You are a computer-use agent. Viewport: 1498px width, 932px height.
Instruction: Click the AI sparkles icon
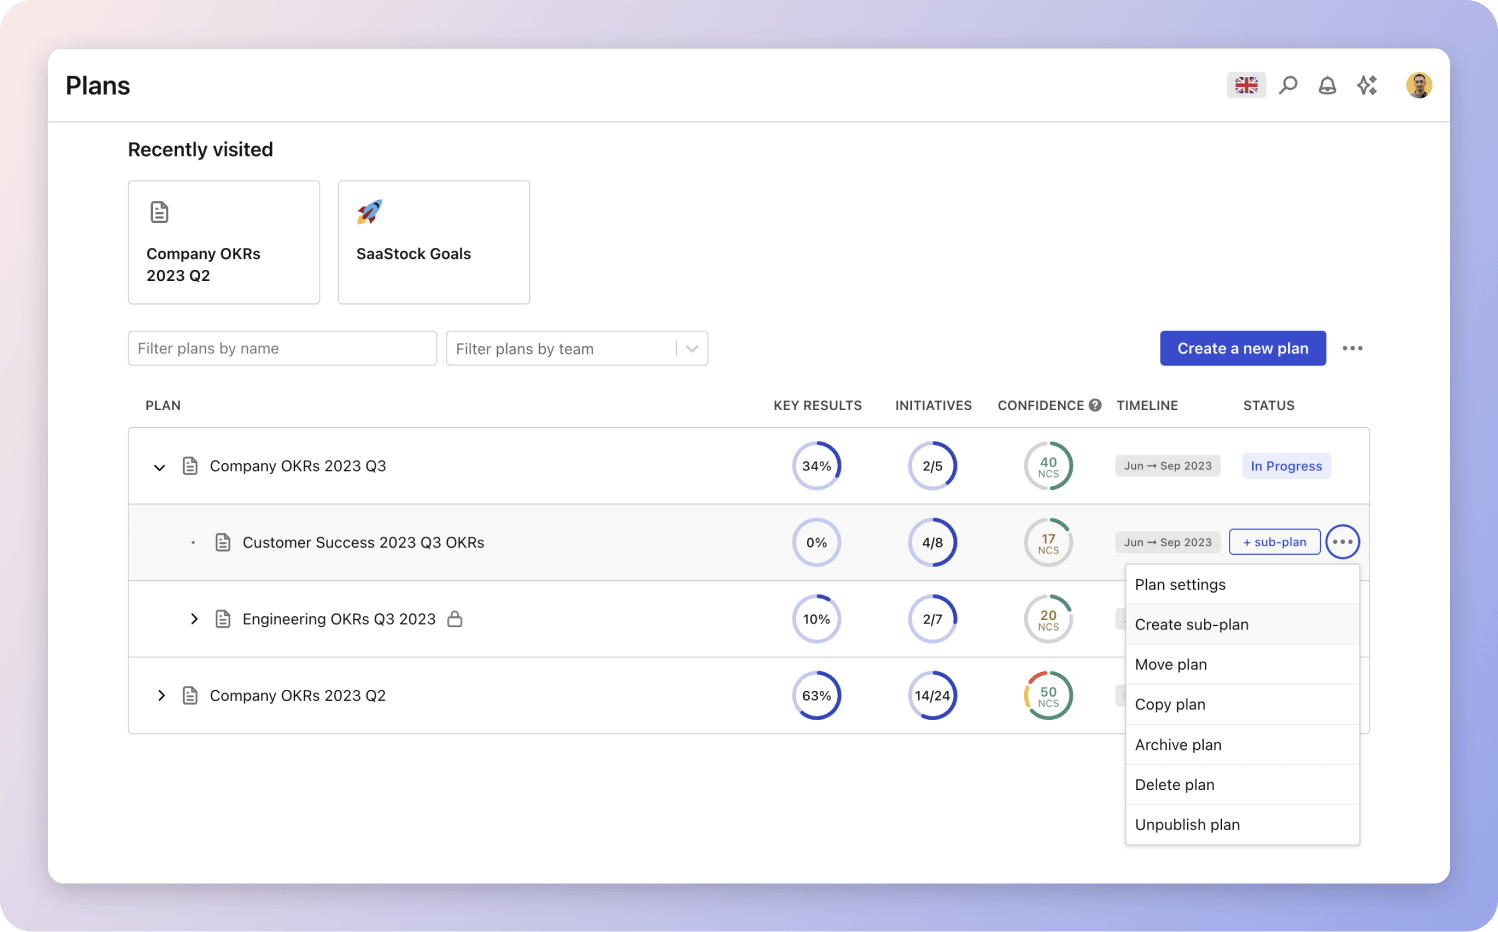pyautogui.click(x=1367, y=85)
